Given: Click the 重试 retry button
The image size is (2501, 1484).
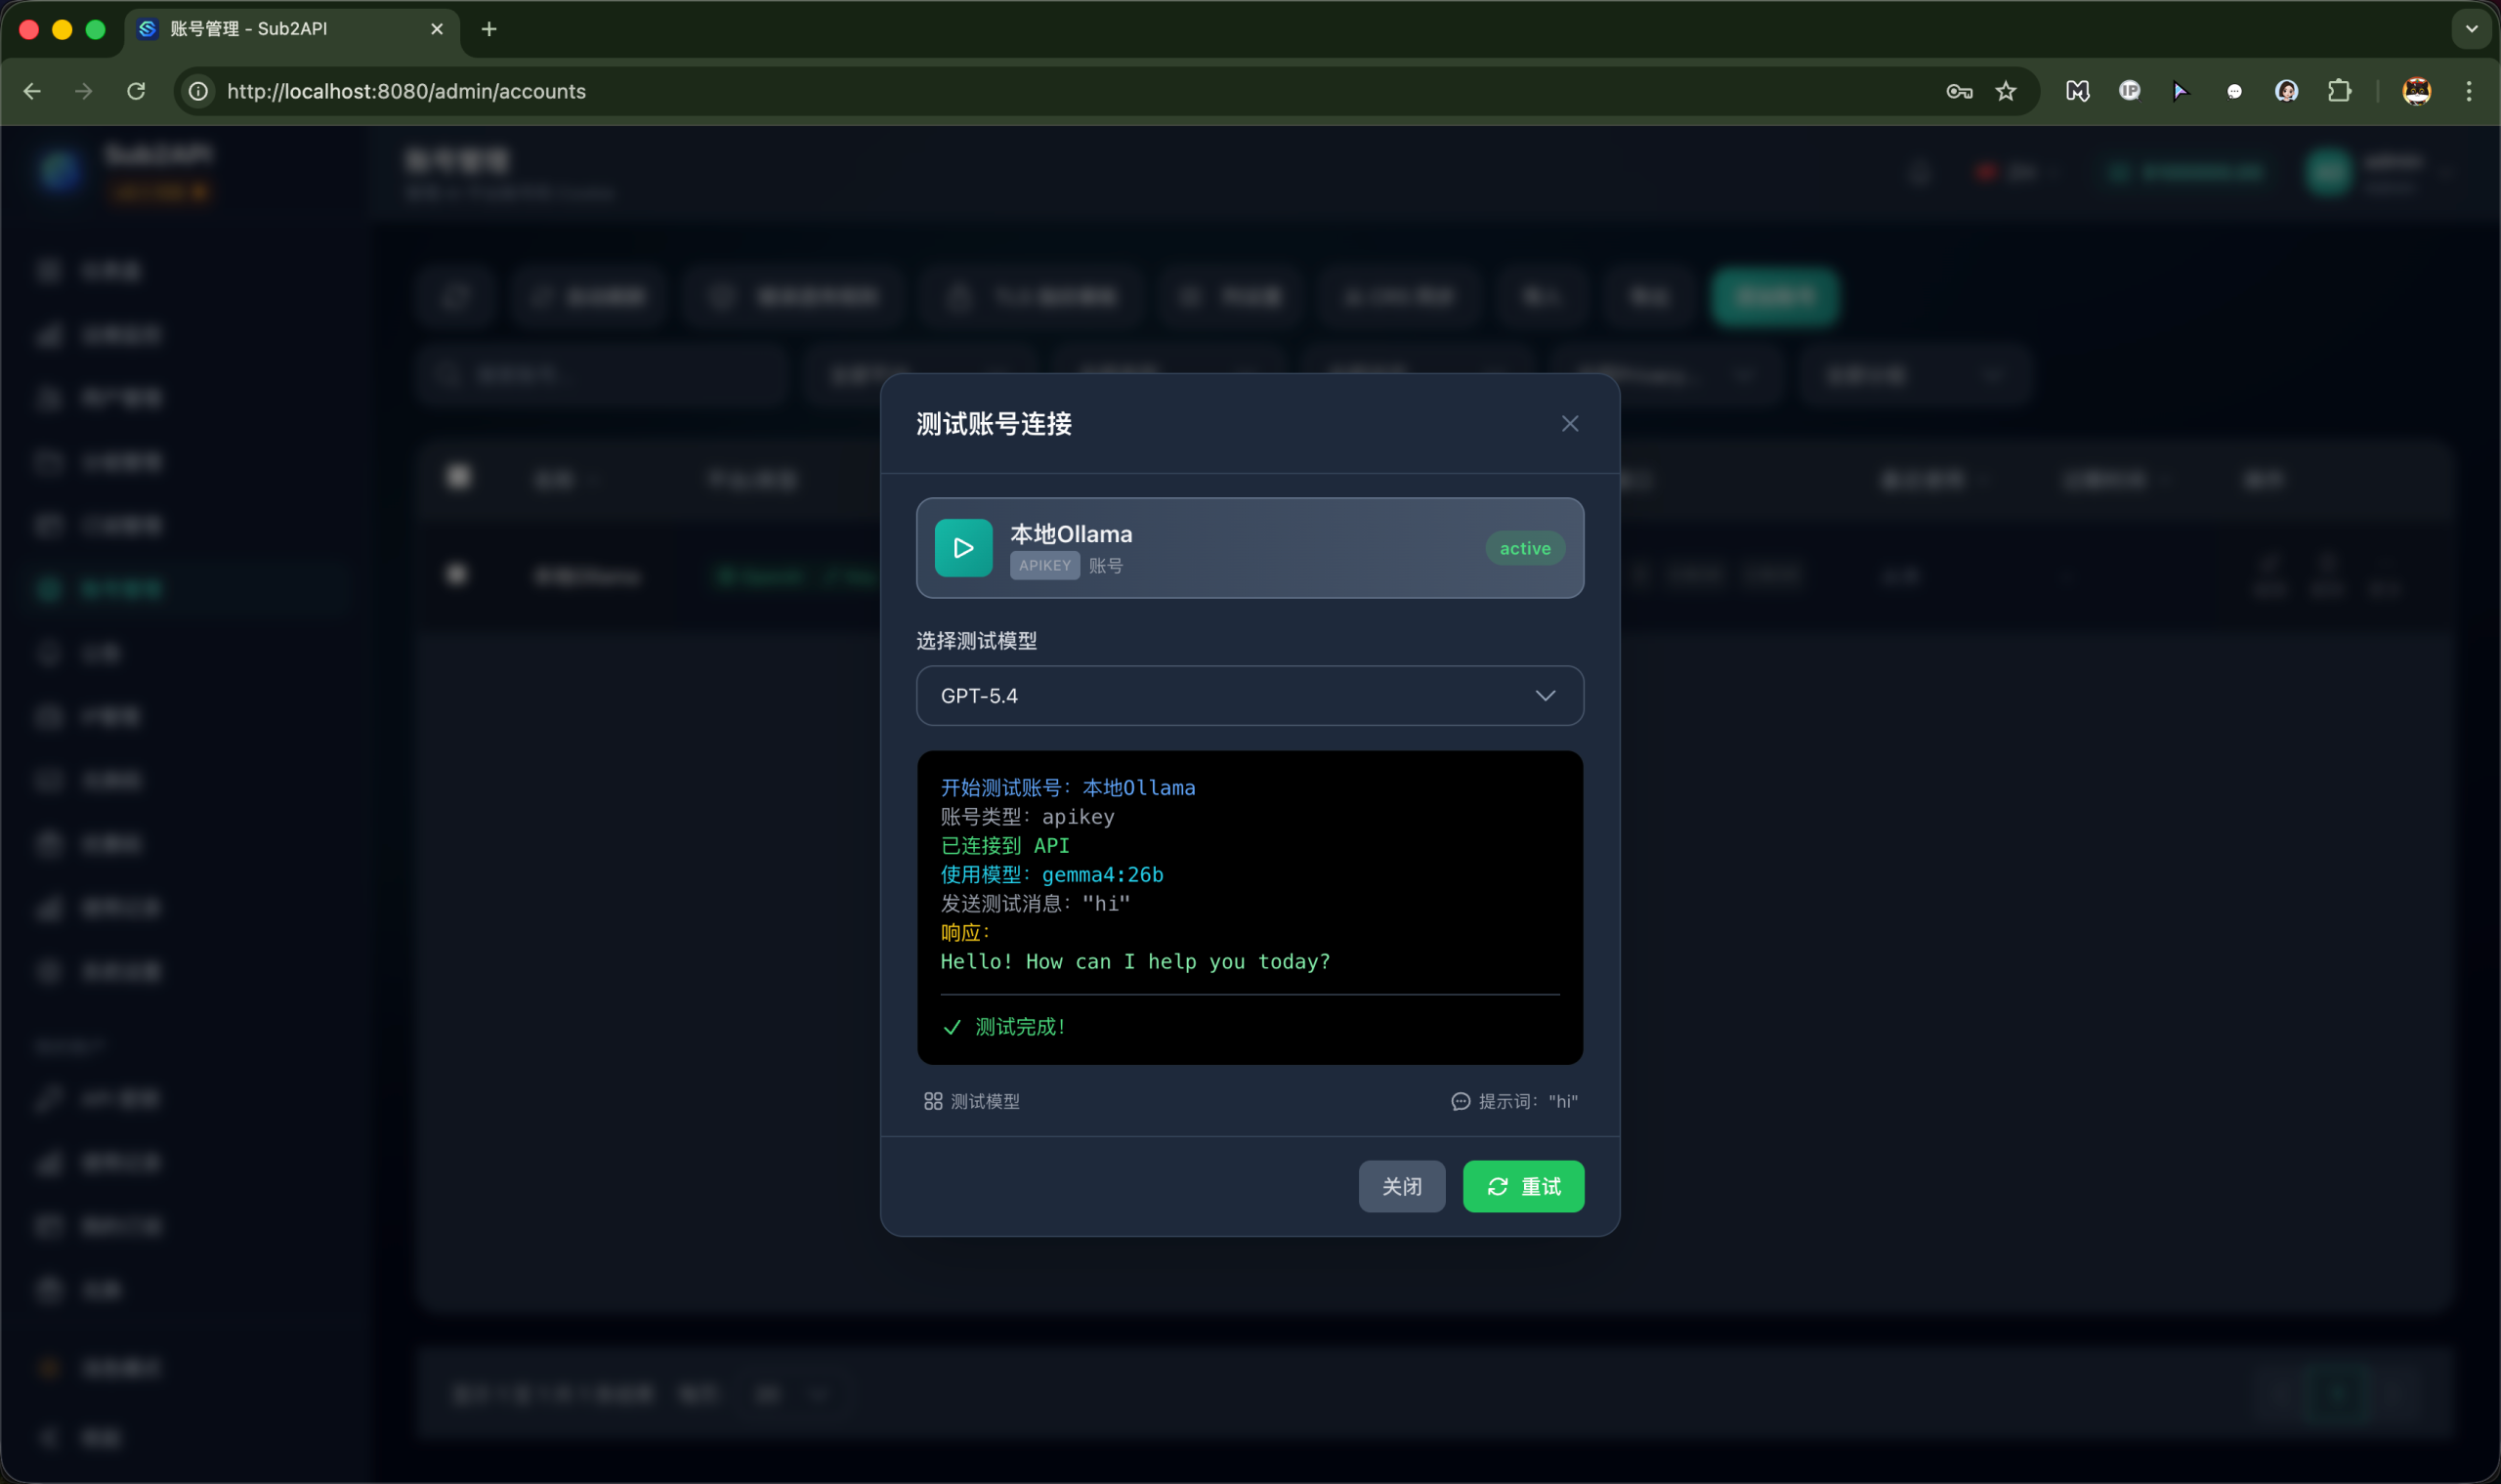Looking at the screenshot, I should click(1522, 1186).
